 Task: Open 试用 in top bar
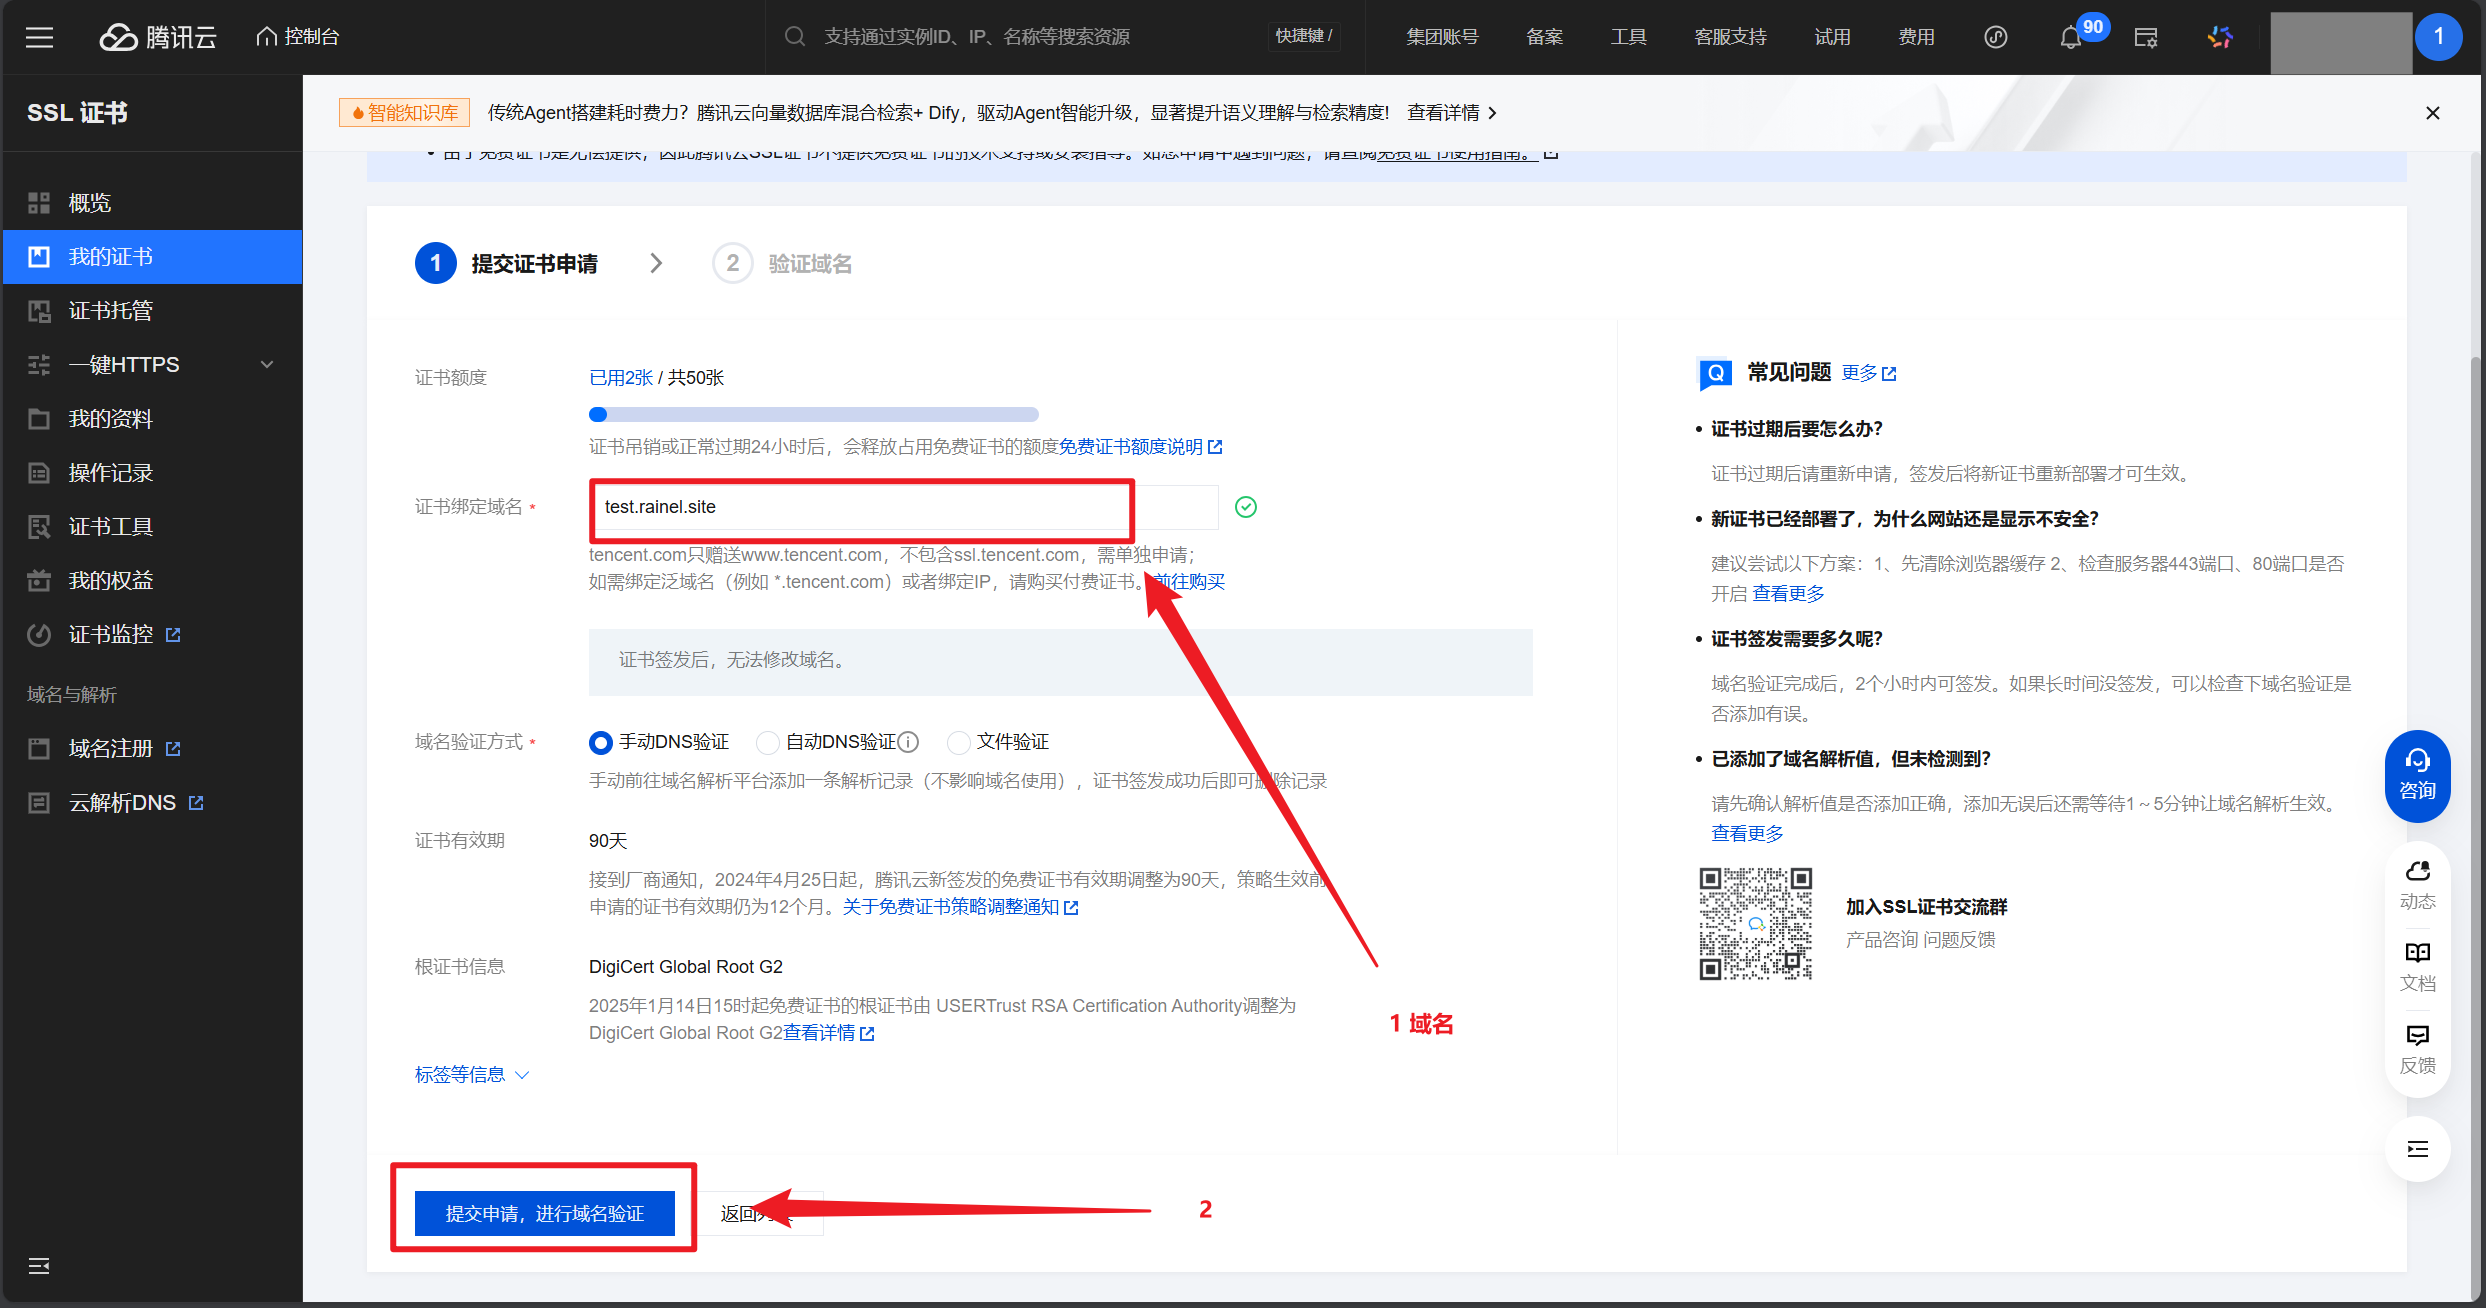click(1832, 37)
